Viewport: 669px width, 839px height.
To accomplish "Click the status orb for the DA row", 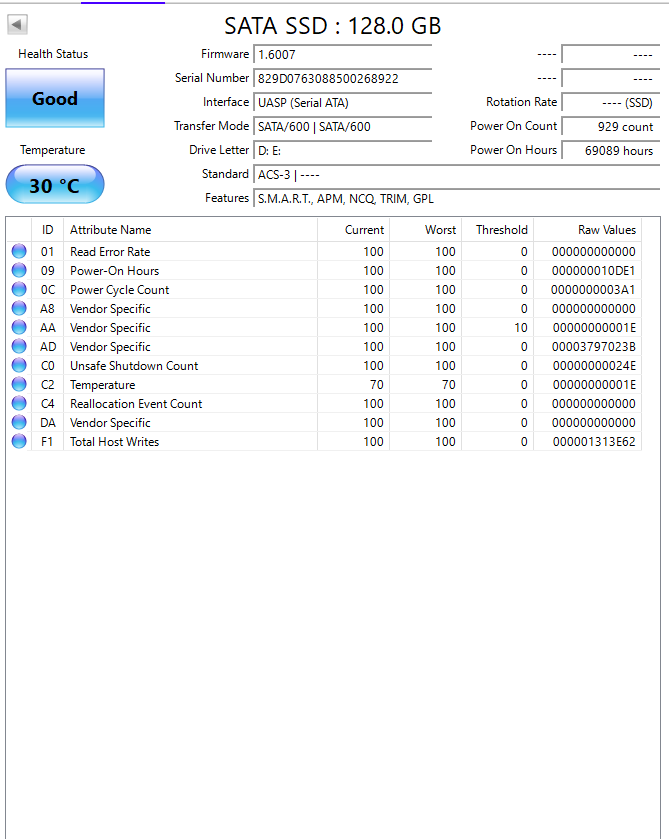I will (19, 422).
